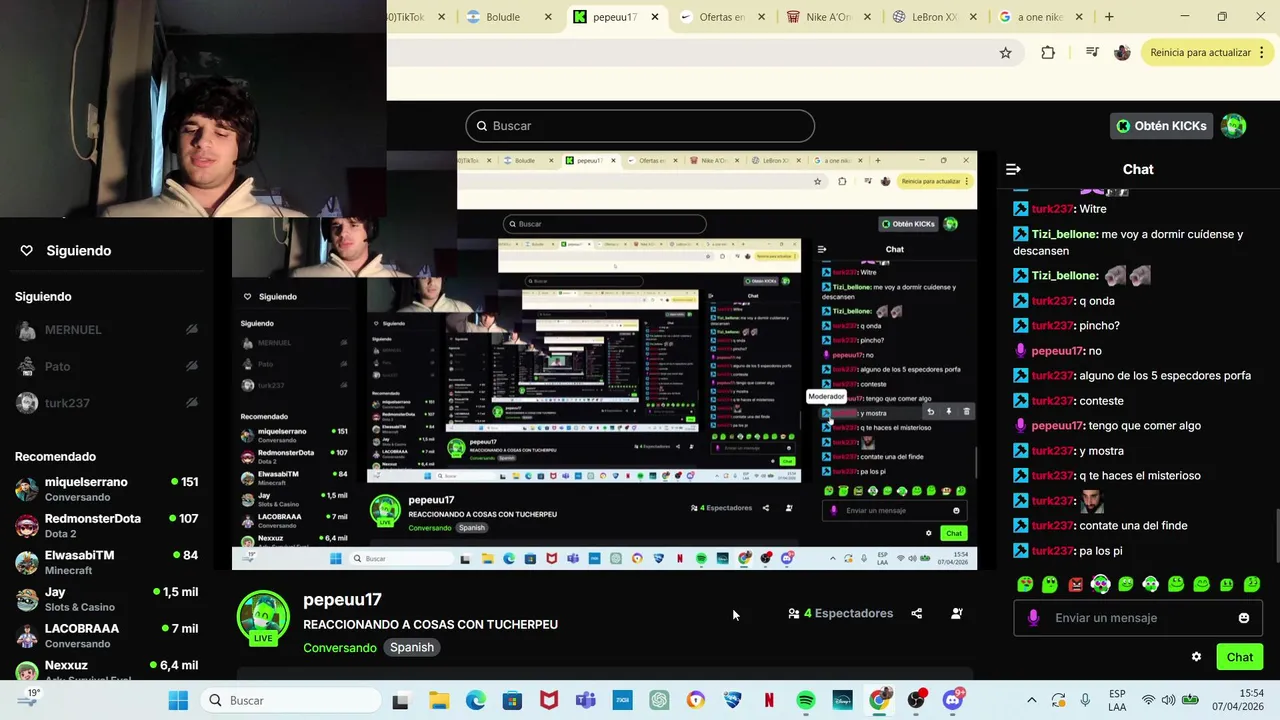Open File Explorer from taskbar
The height and width of the screenshot is (720, 1280).
click(x=439, y=701)
